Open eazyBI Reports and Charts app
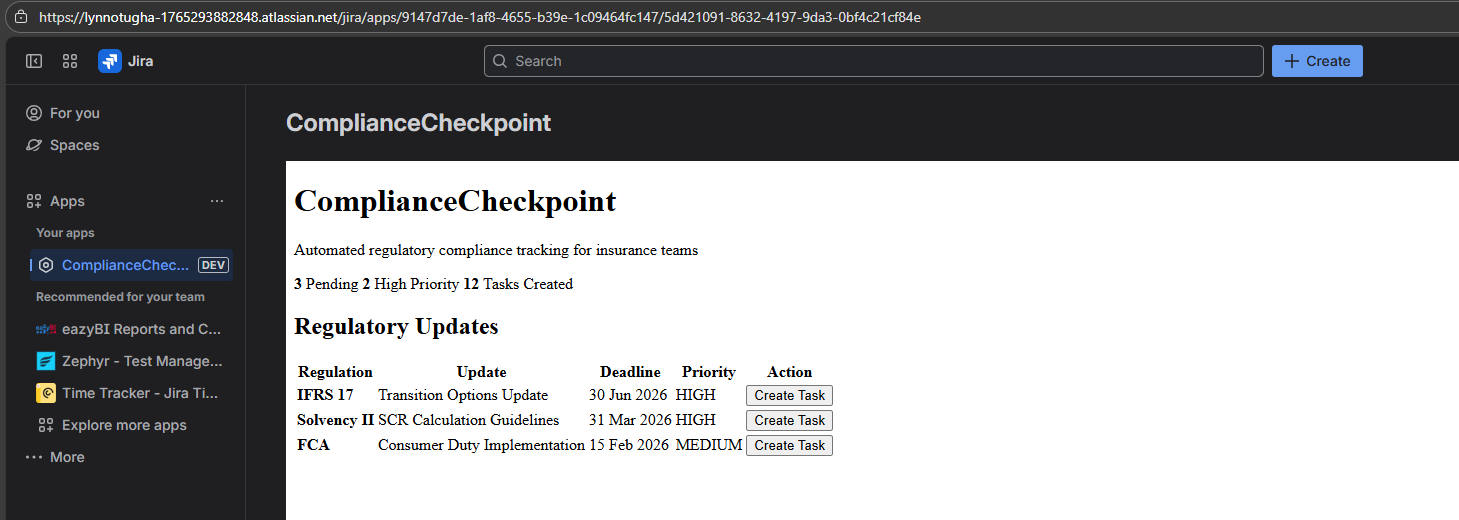Viewport: 1459px width, 520px height. click(131, 329)
